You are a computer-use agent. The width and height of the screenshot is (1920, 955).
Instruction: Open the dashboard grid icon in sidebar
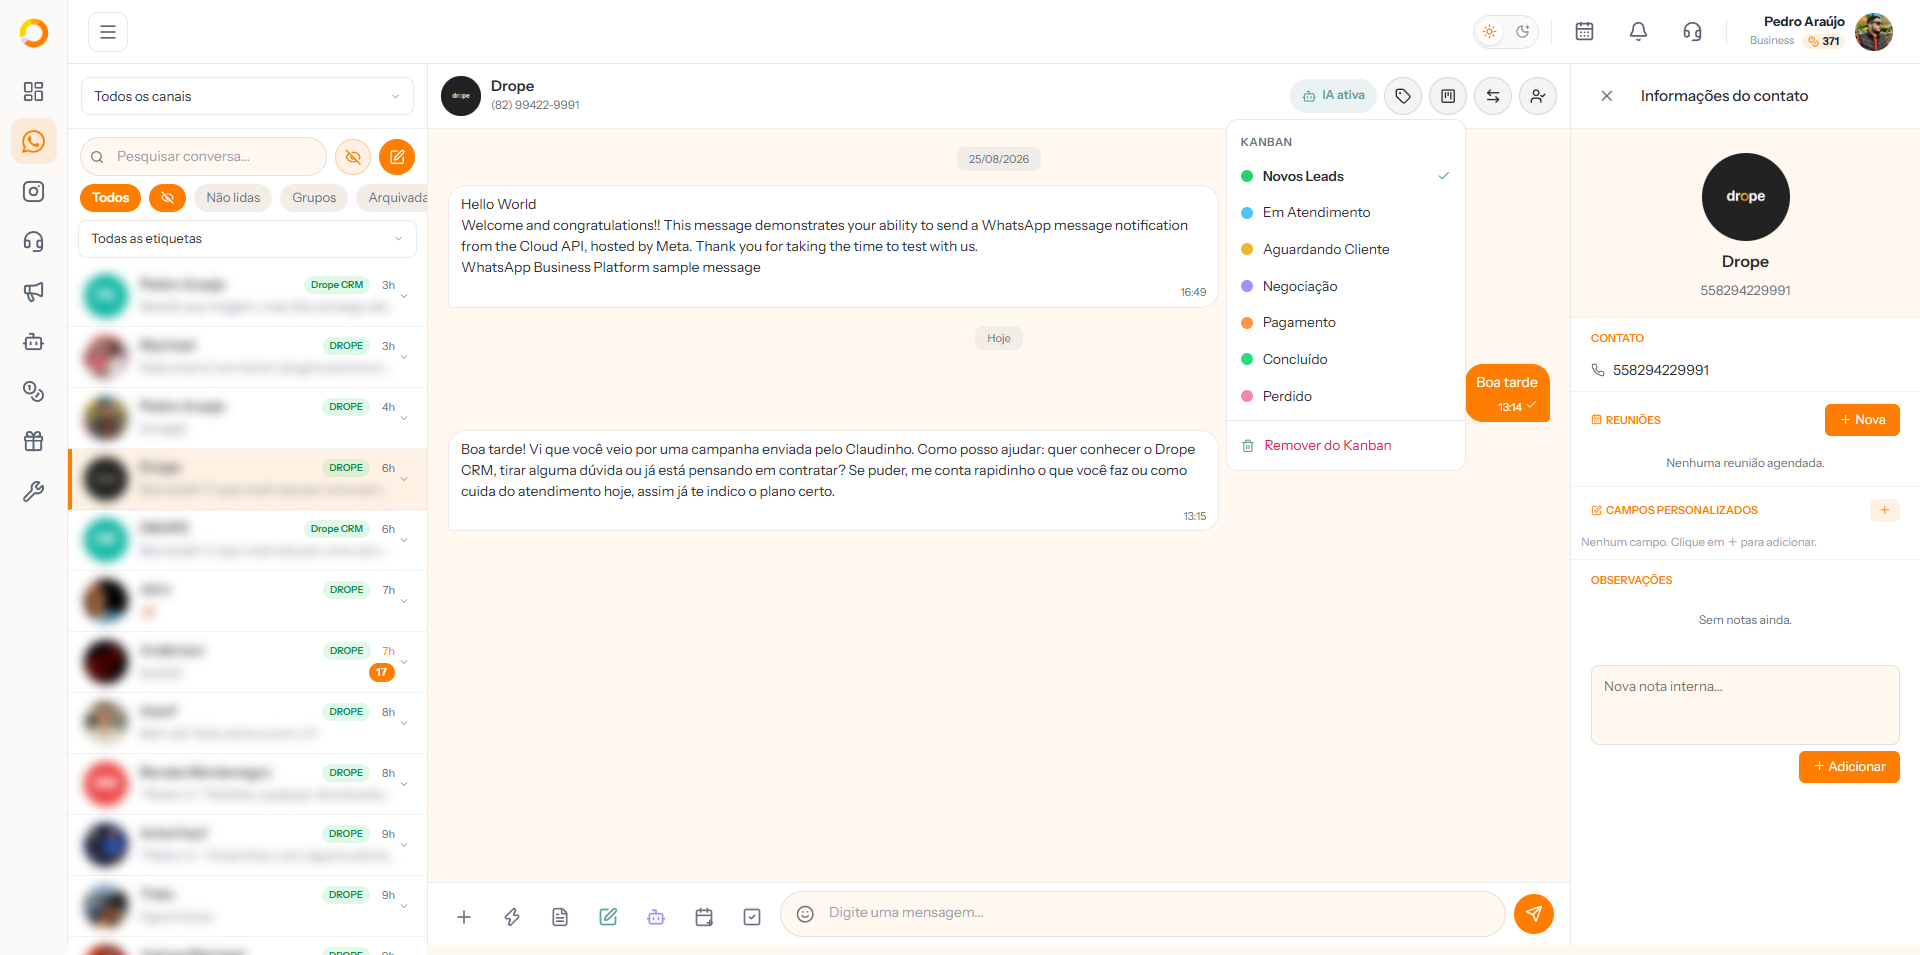33,92
